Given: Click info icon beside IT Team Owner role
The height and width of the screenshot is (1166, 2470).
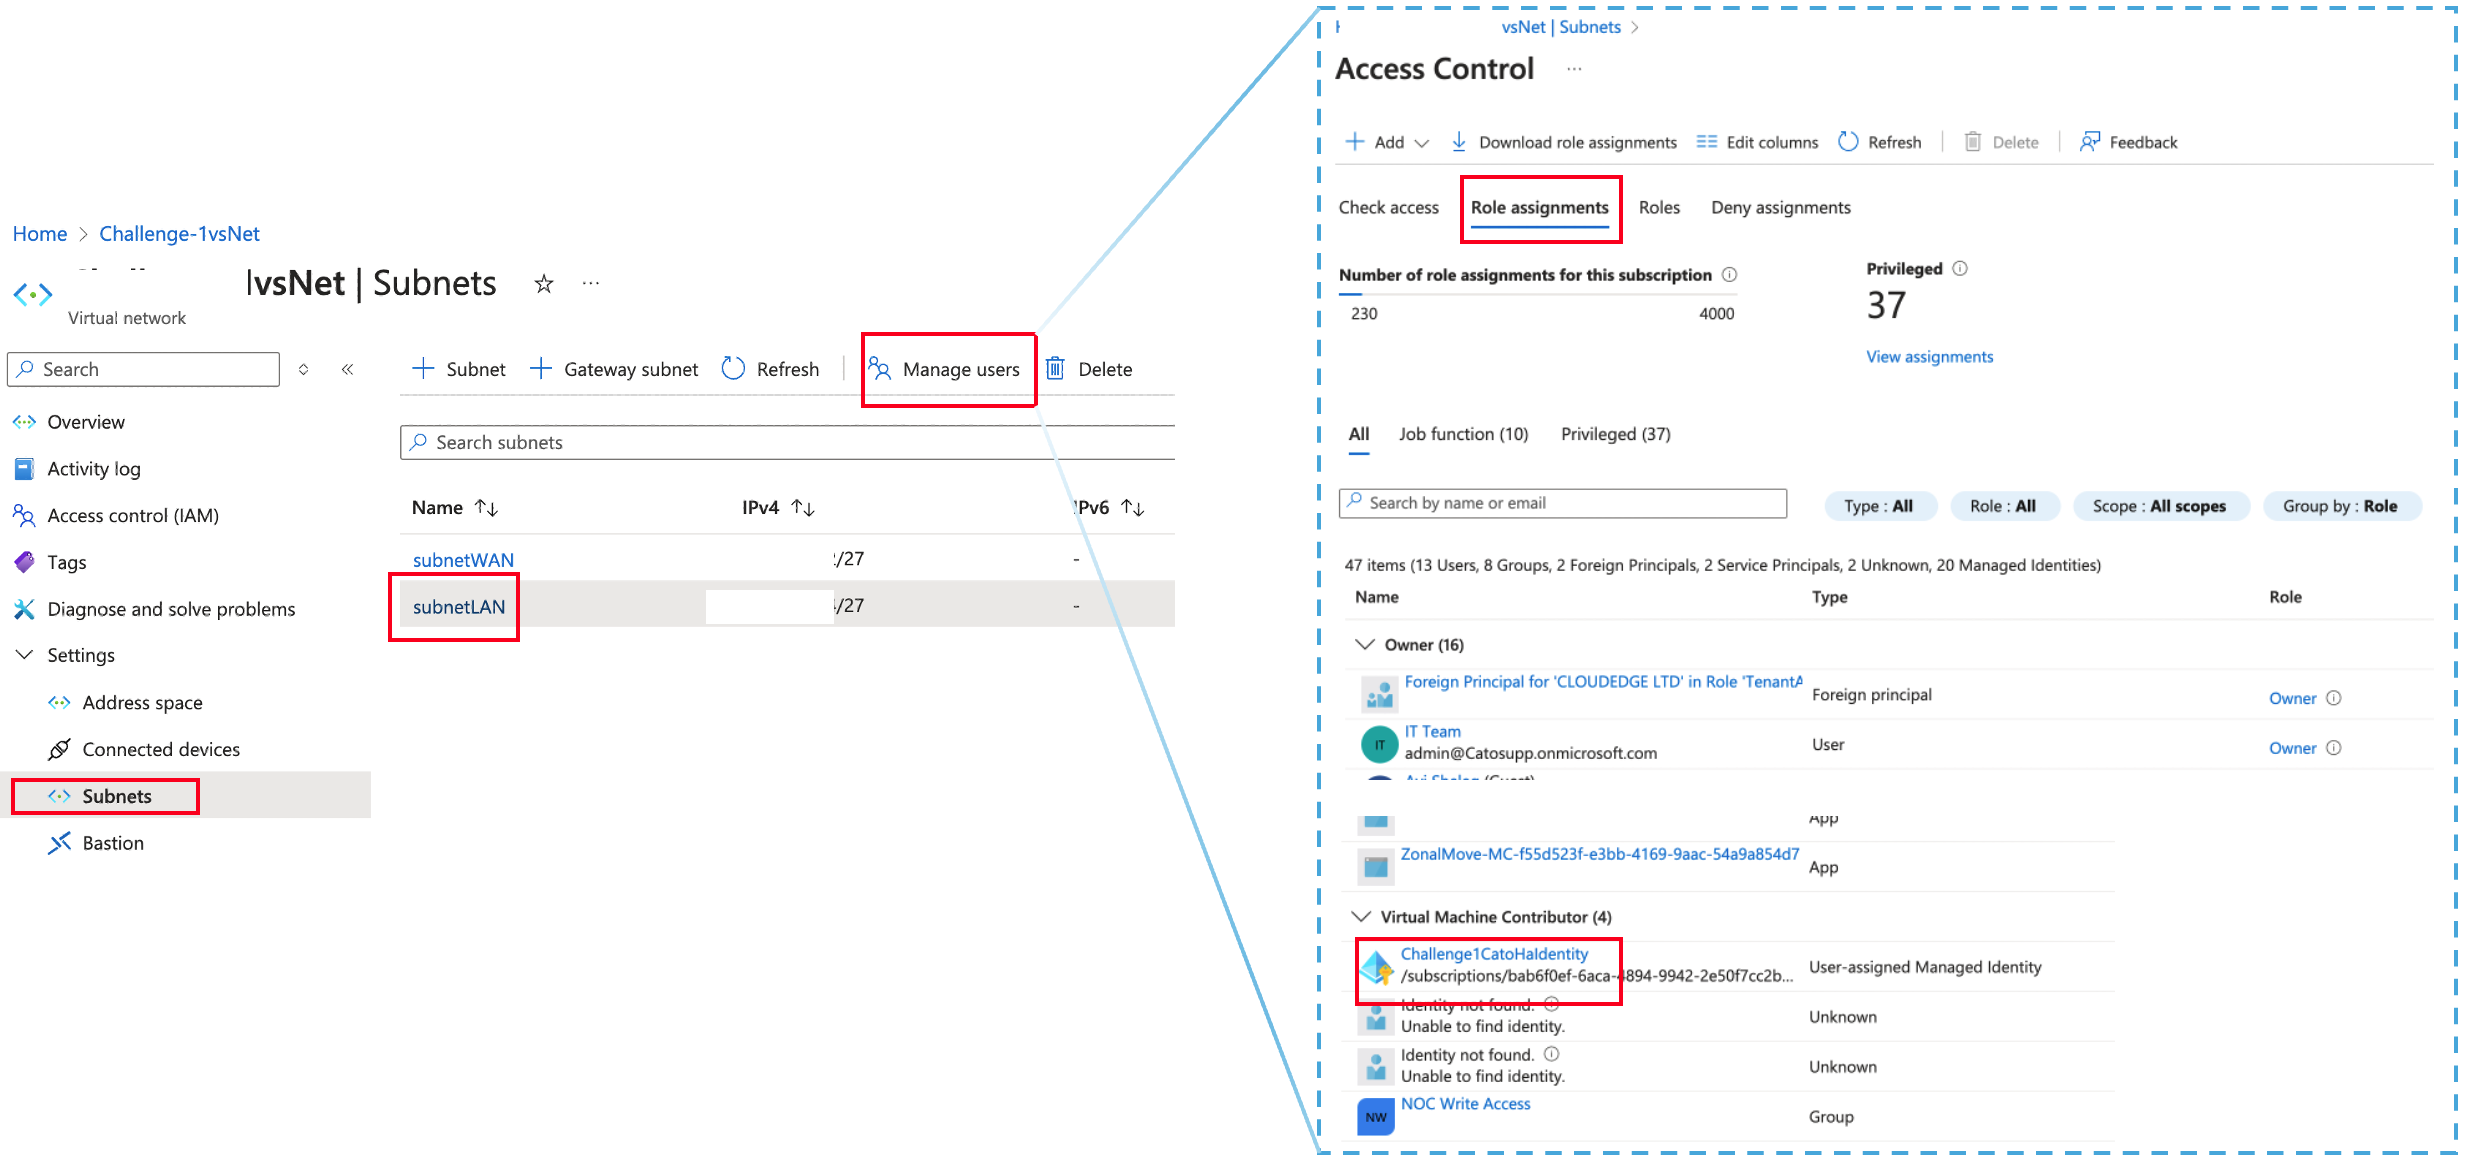Looking at the screenshot, I should pos(2334,748).
